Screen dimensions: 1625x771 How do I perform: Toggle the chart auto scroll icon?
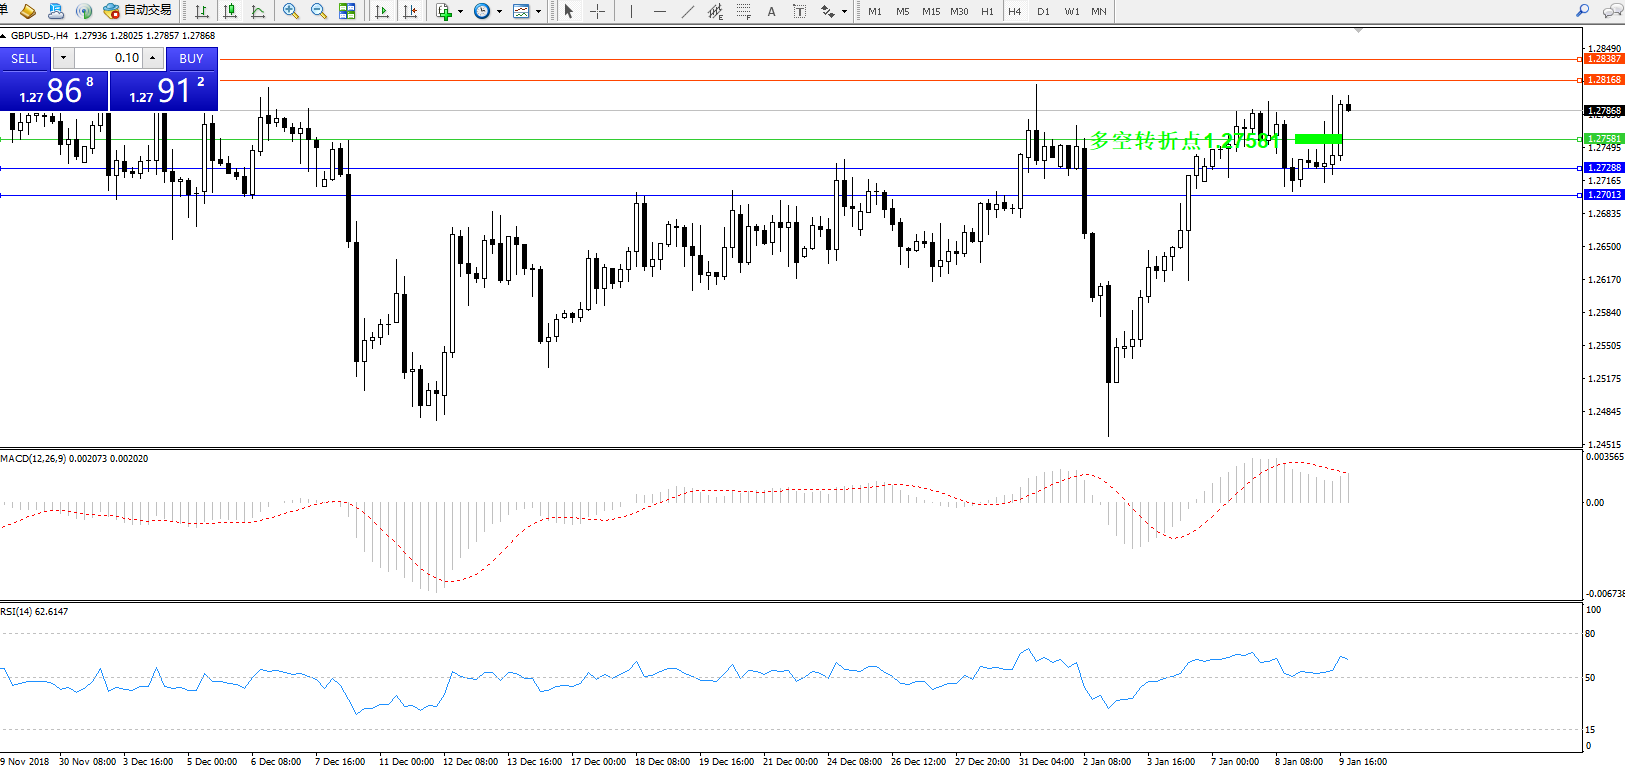point(381,11)
